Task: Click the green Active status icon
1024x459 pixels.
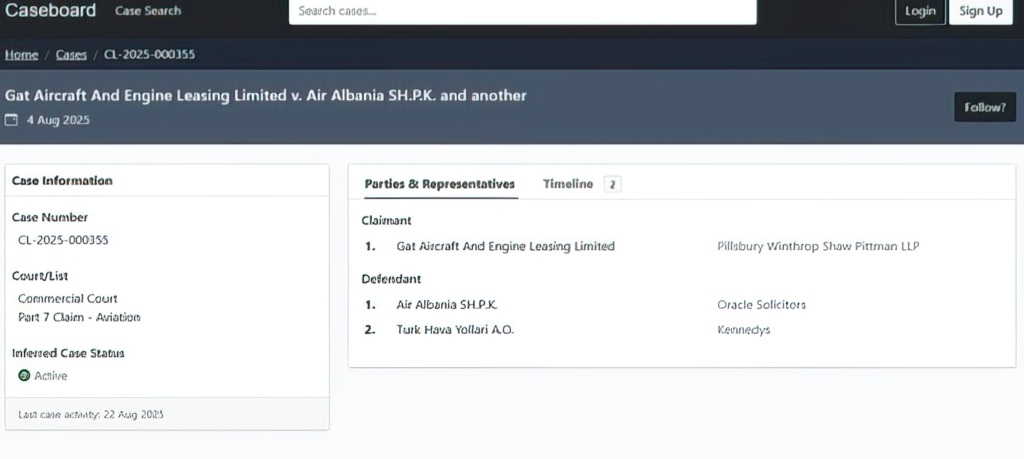Action: tap(24, 376)
